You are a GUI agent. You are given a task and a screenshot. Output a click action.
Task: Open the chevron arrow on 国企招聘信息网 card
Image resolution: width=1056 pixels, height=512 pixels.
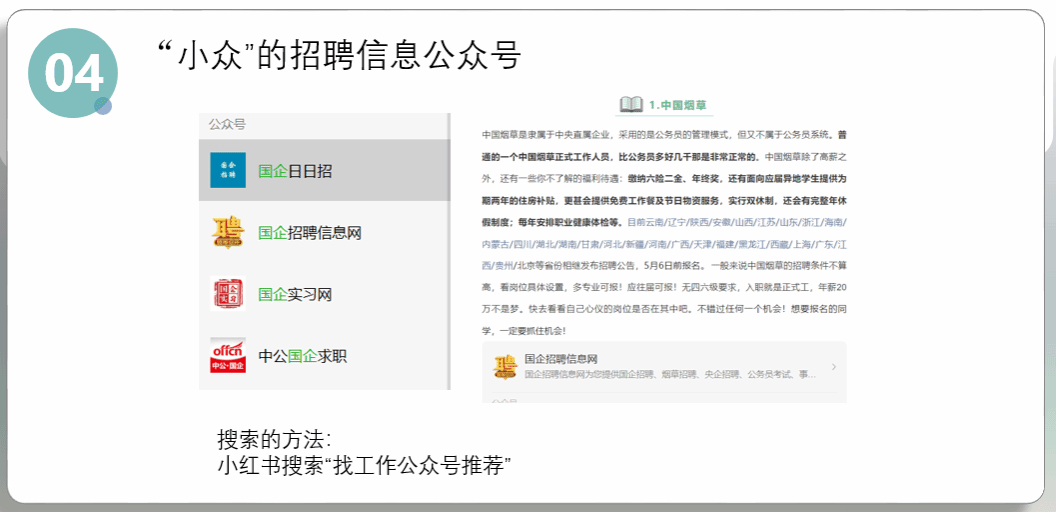pyautogui.click(x=834, y=367)
